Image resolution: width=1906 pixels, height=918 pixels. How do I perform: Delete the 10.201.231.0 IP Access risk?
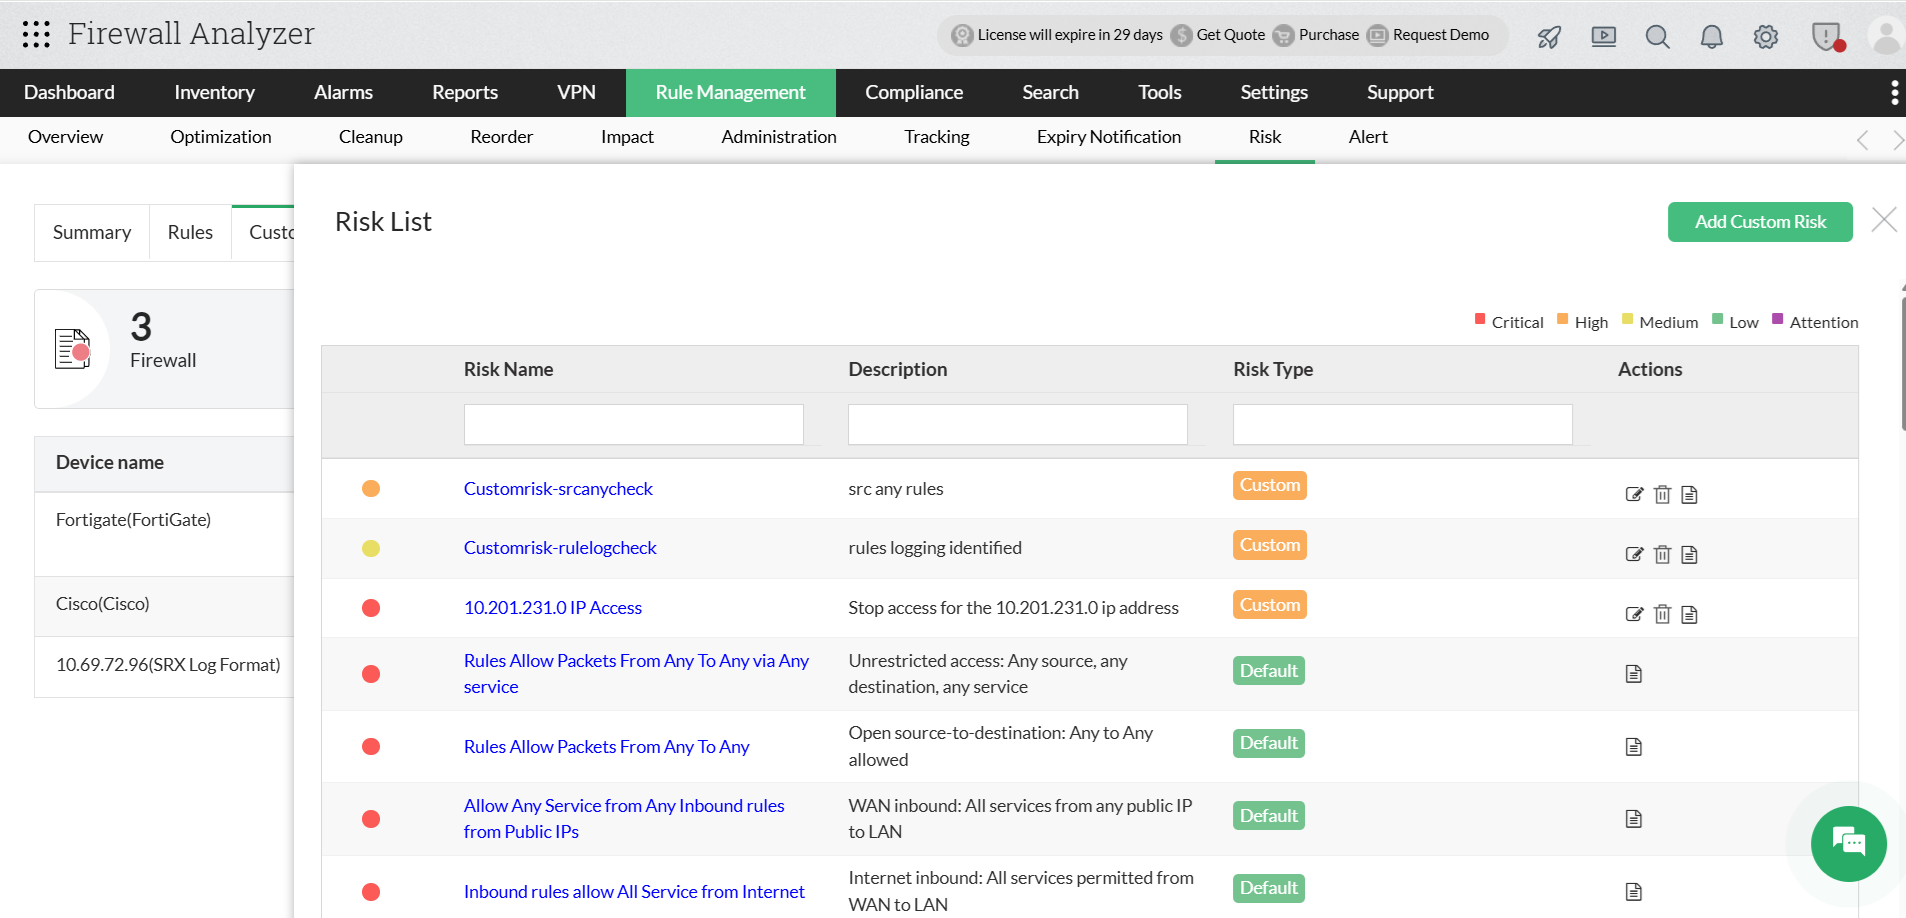(1662, 614)
